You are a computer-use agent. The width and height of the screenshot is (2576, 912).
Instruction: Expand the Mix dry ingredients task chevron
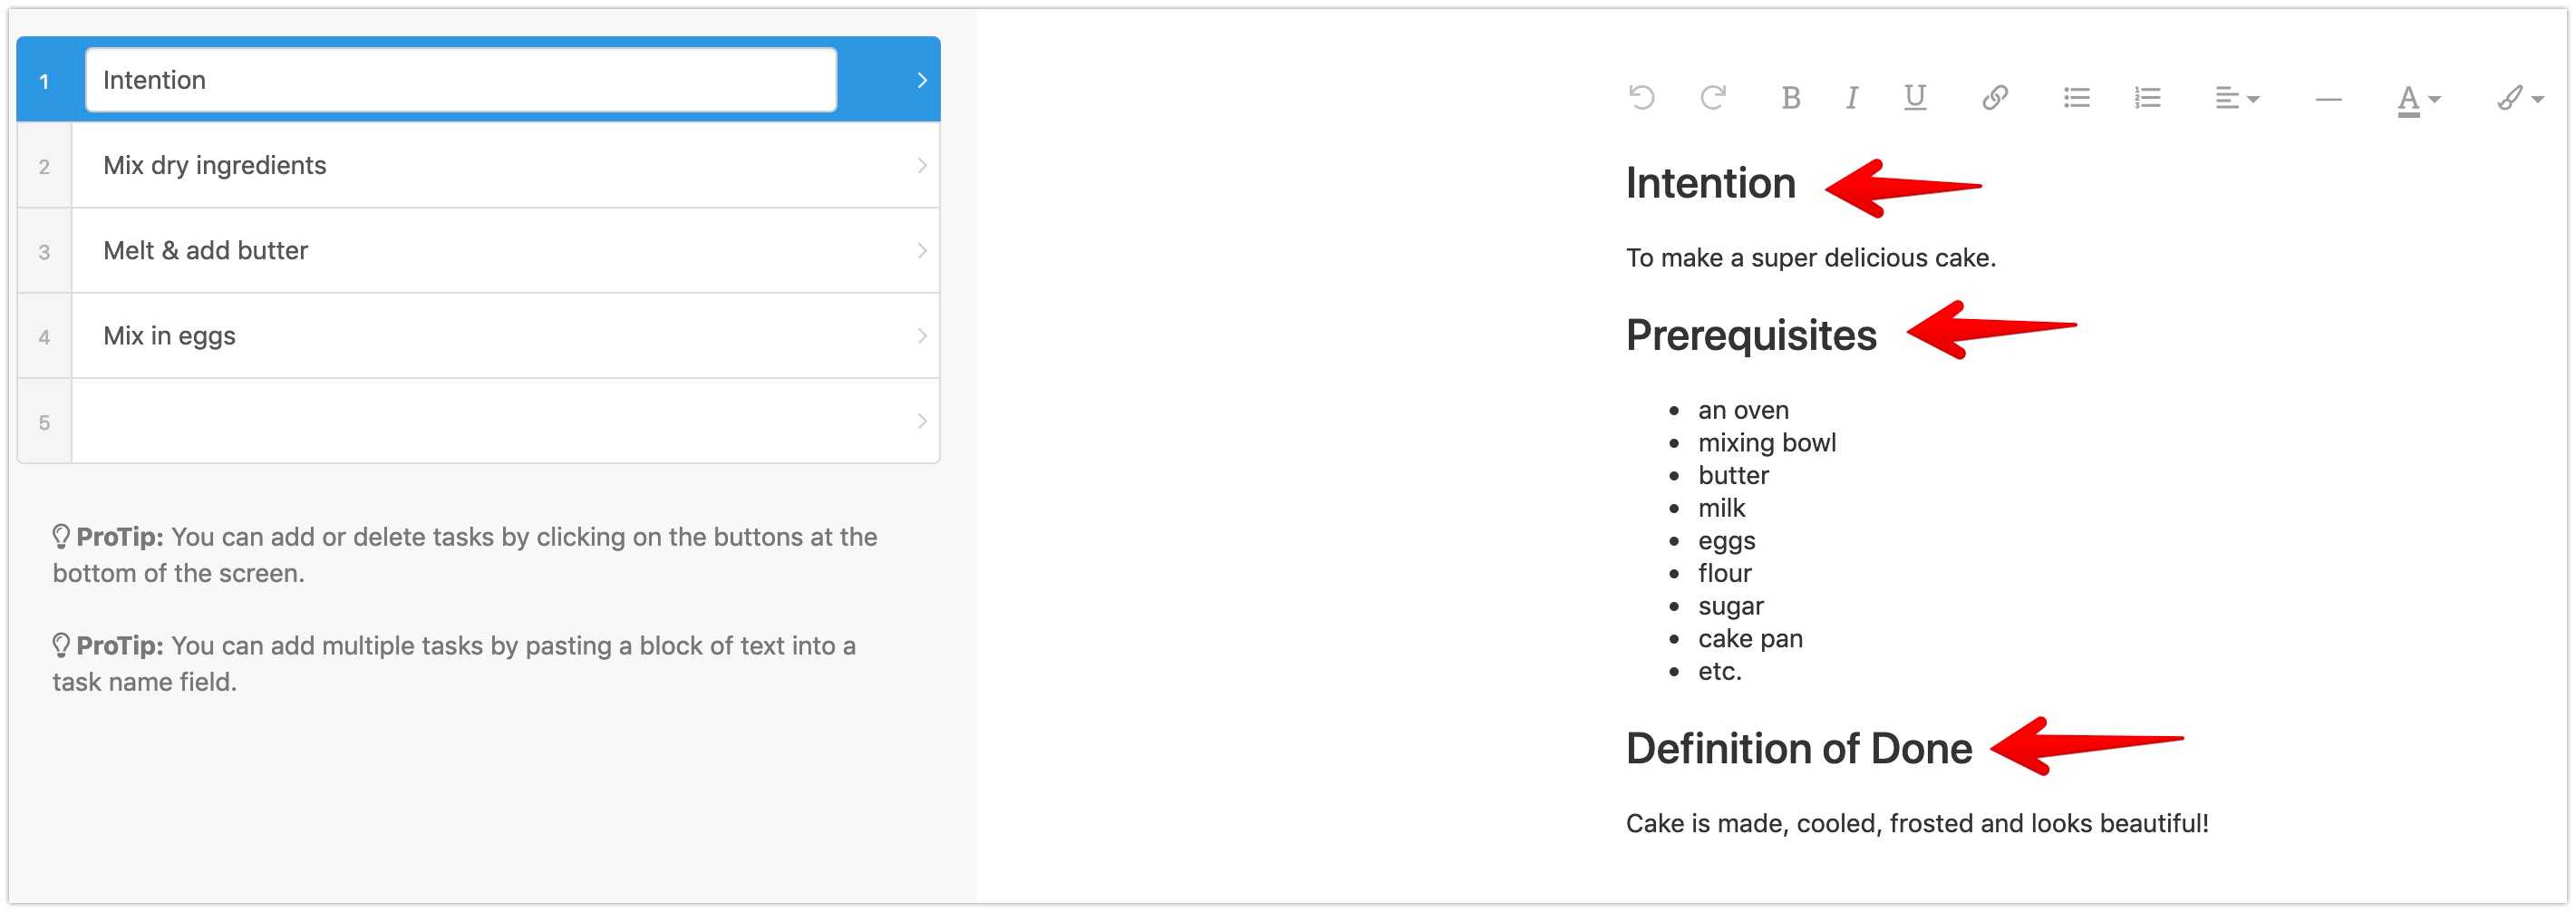tap(922, 165)
